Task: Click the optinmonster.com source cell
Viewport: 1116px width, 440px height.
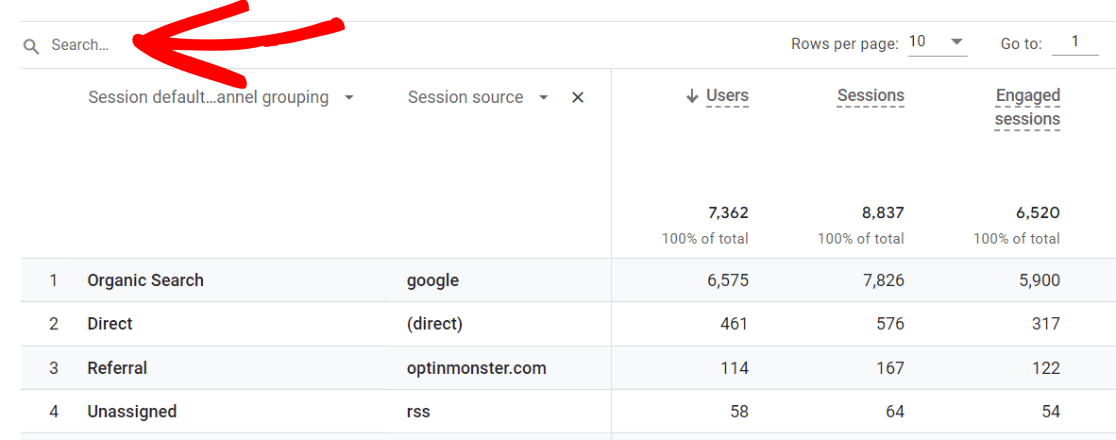Action: pos(476,368)
